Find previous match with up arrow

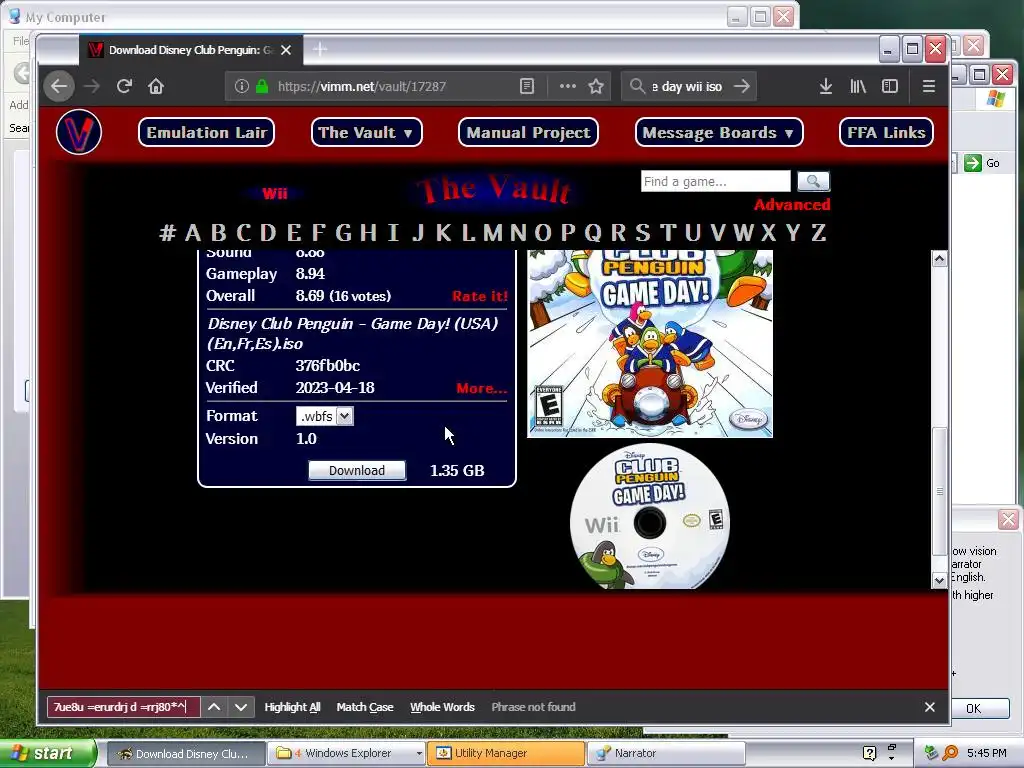point(214,707)
